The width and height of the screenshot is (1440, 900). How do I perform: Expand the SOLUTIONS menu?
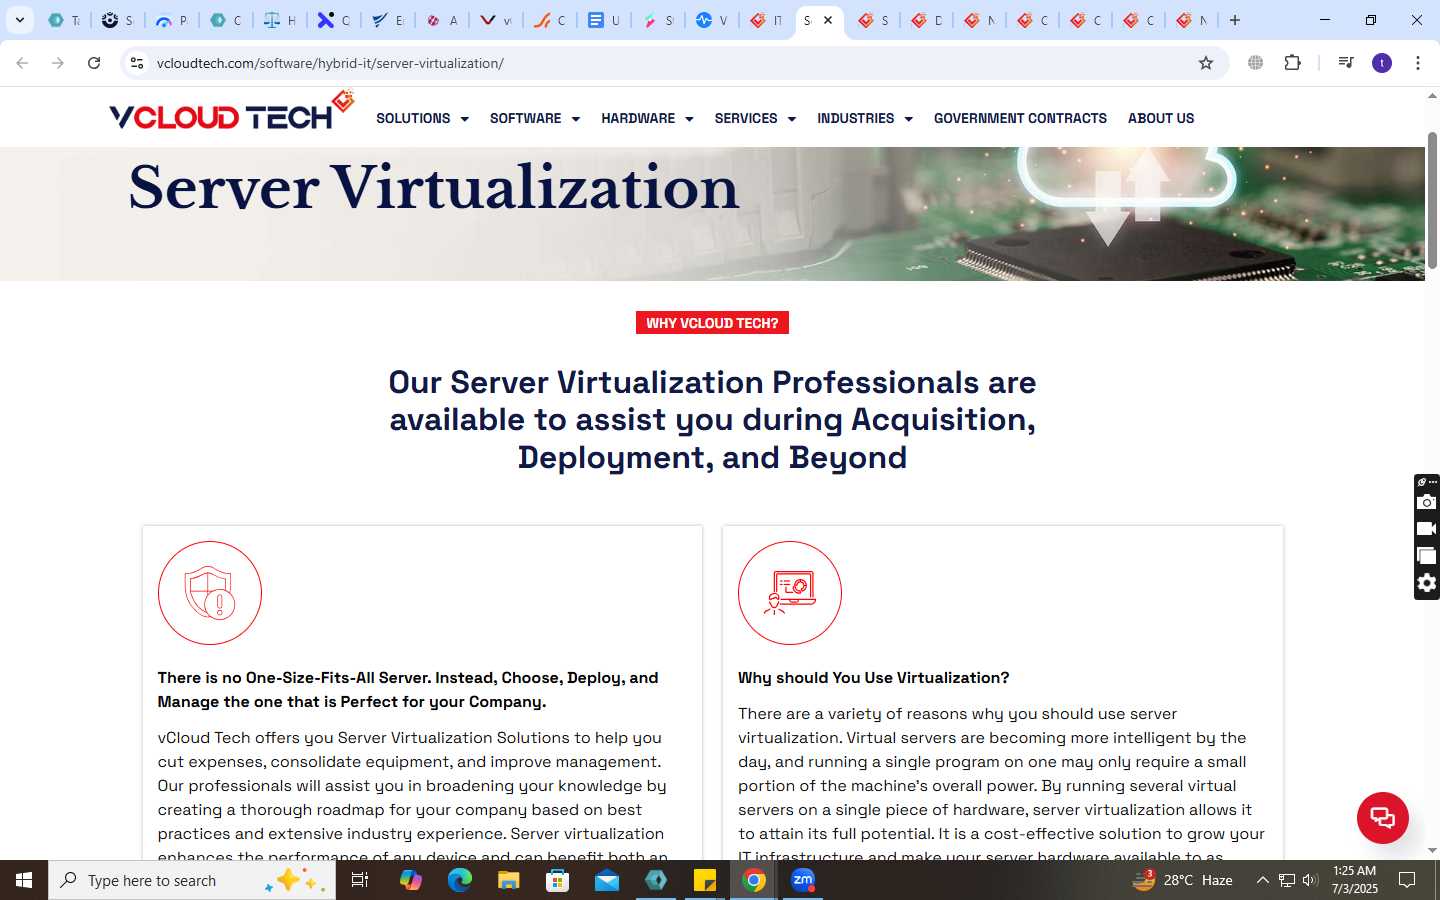422,118
